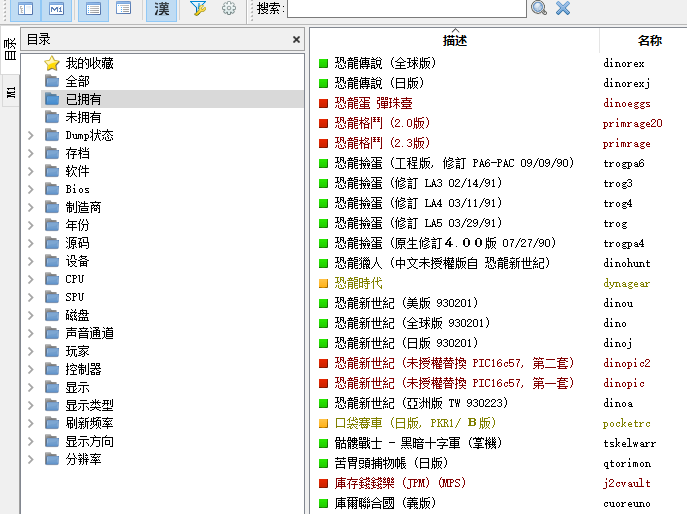Click inside the 搜索 search field
699x519 pixels.
click(x=405, y=8)
